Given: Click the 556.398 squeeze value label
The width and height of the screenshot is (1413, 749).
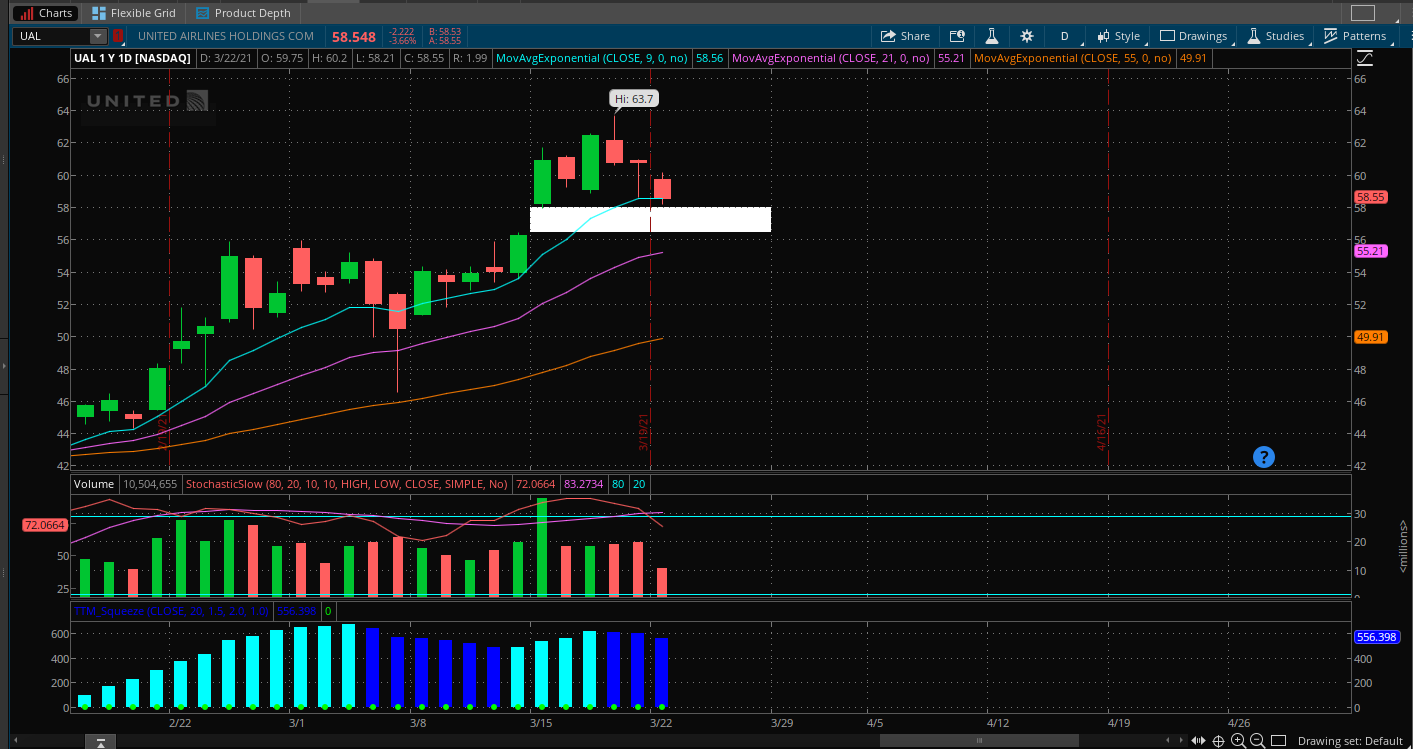Looking at the screenshot, I should (1375, 636).
